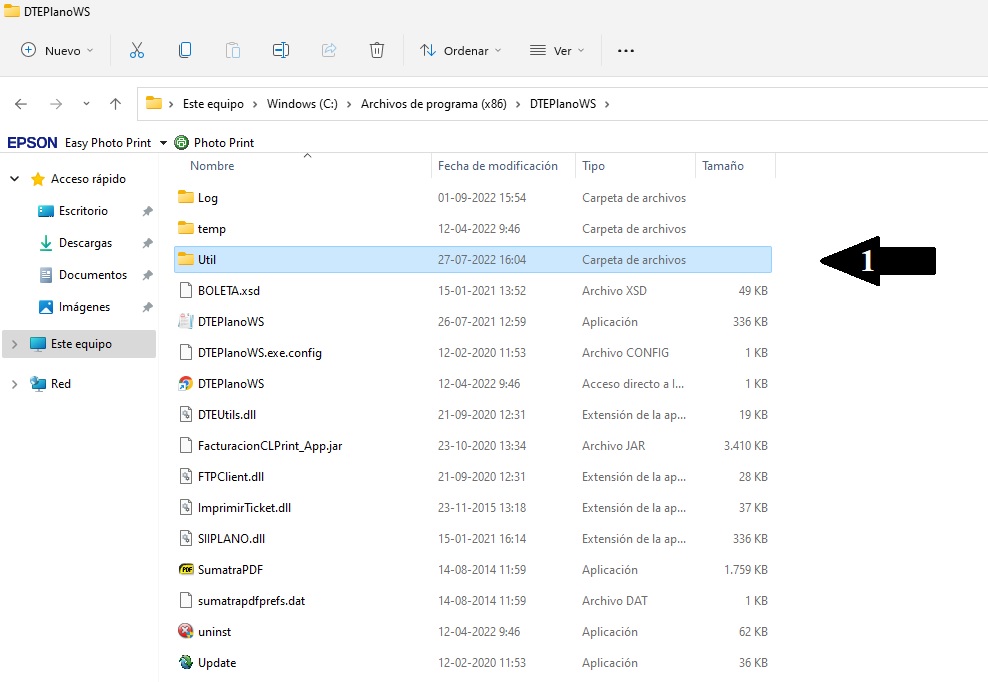
Task: Open the more options ellipsis menu
Action: pyautogui.click(x=626, y=50)
